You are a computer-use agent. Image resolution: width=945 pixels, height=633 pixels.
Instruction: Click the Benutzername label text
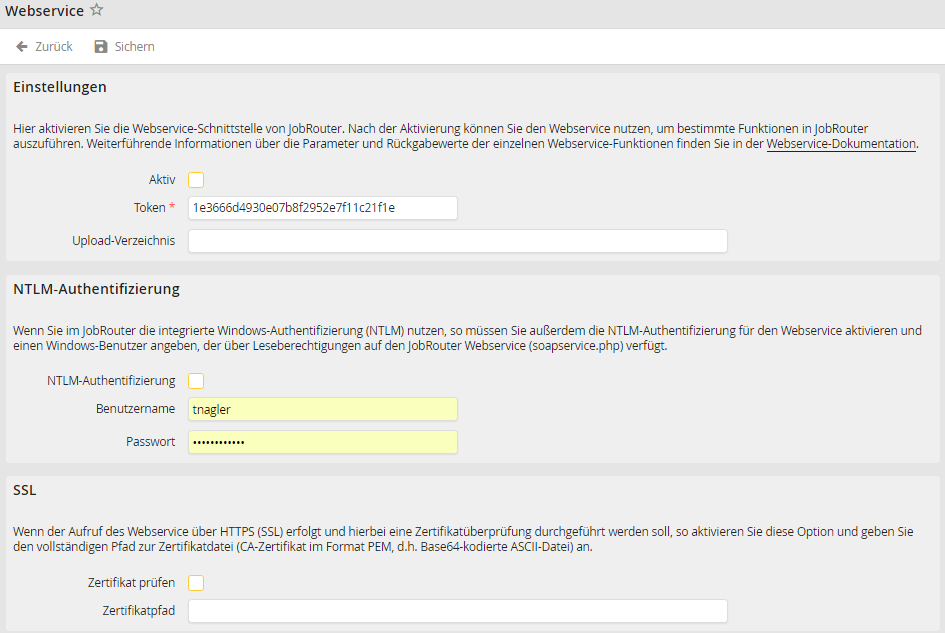pos(135,409)
